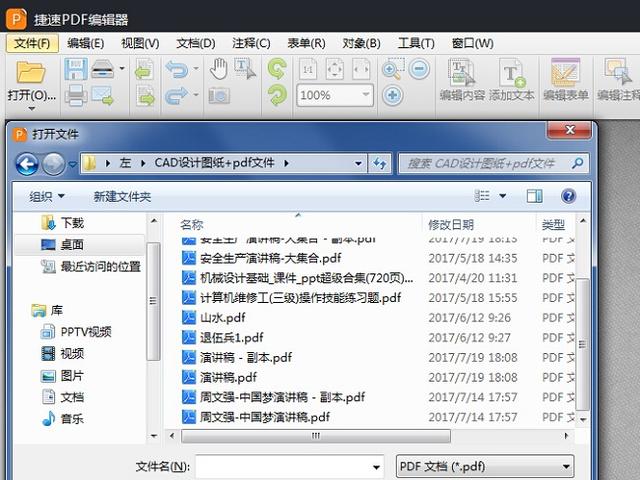Open the address bar path dropdown
640x480 pixels.
click(x=358, y=164)
